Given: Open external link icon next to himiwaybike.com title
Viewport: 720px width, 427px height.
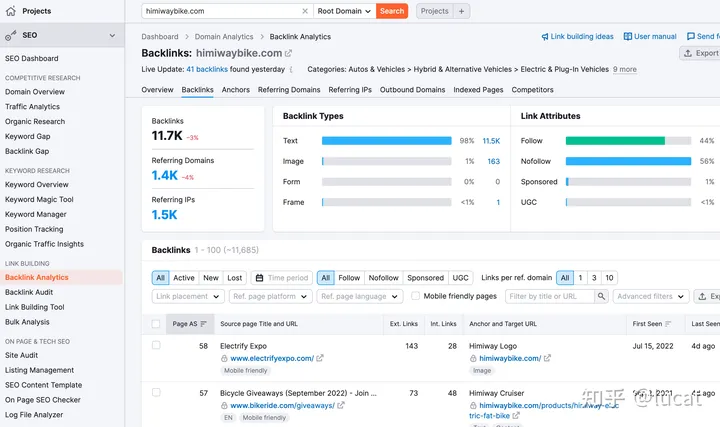Looking at the screenshot, I should (288, 53).
